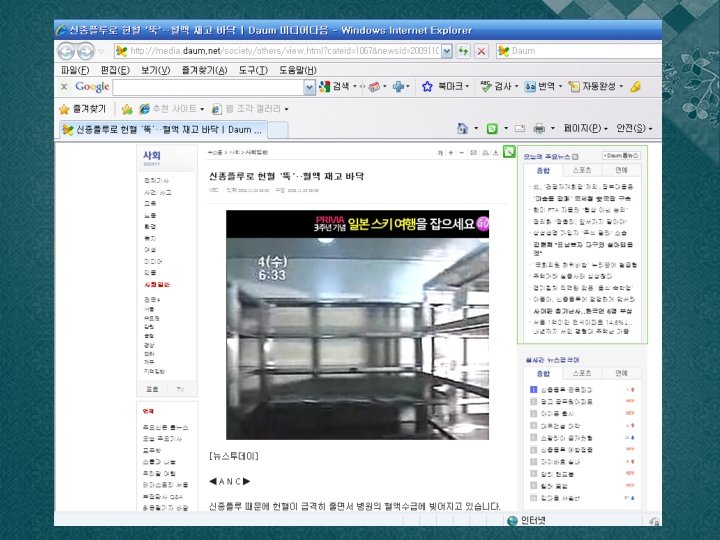Click the print article icon above article
720x540 pixels.
click(485, 152)
